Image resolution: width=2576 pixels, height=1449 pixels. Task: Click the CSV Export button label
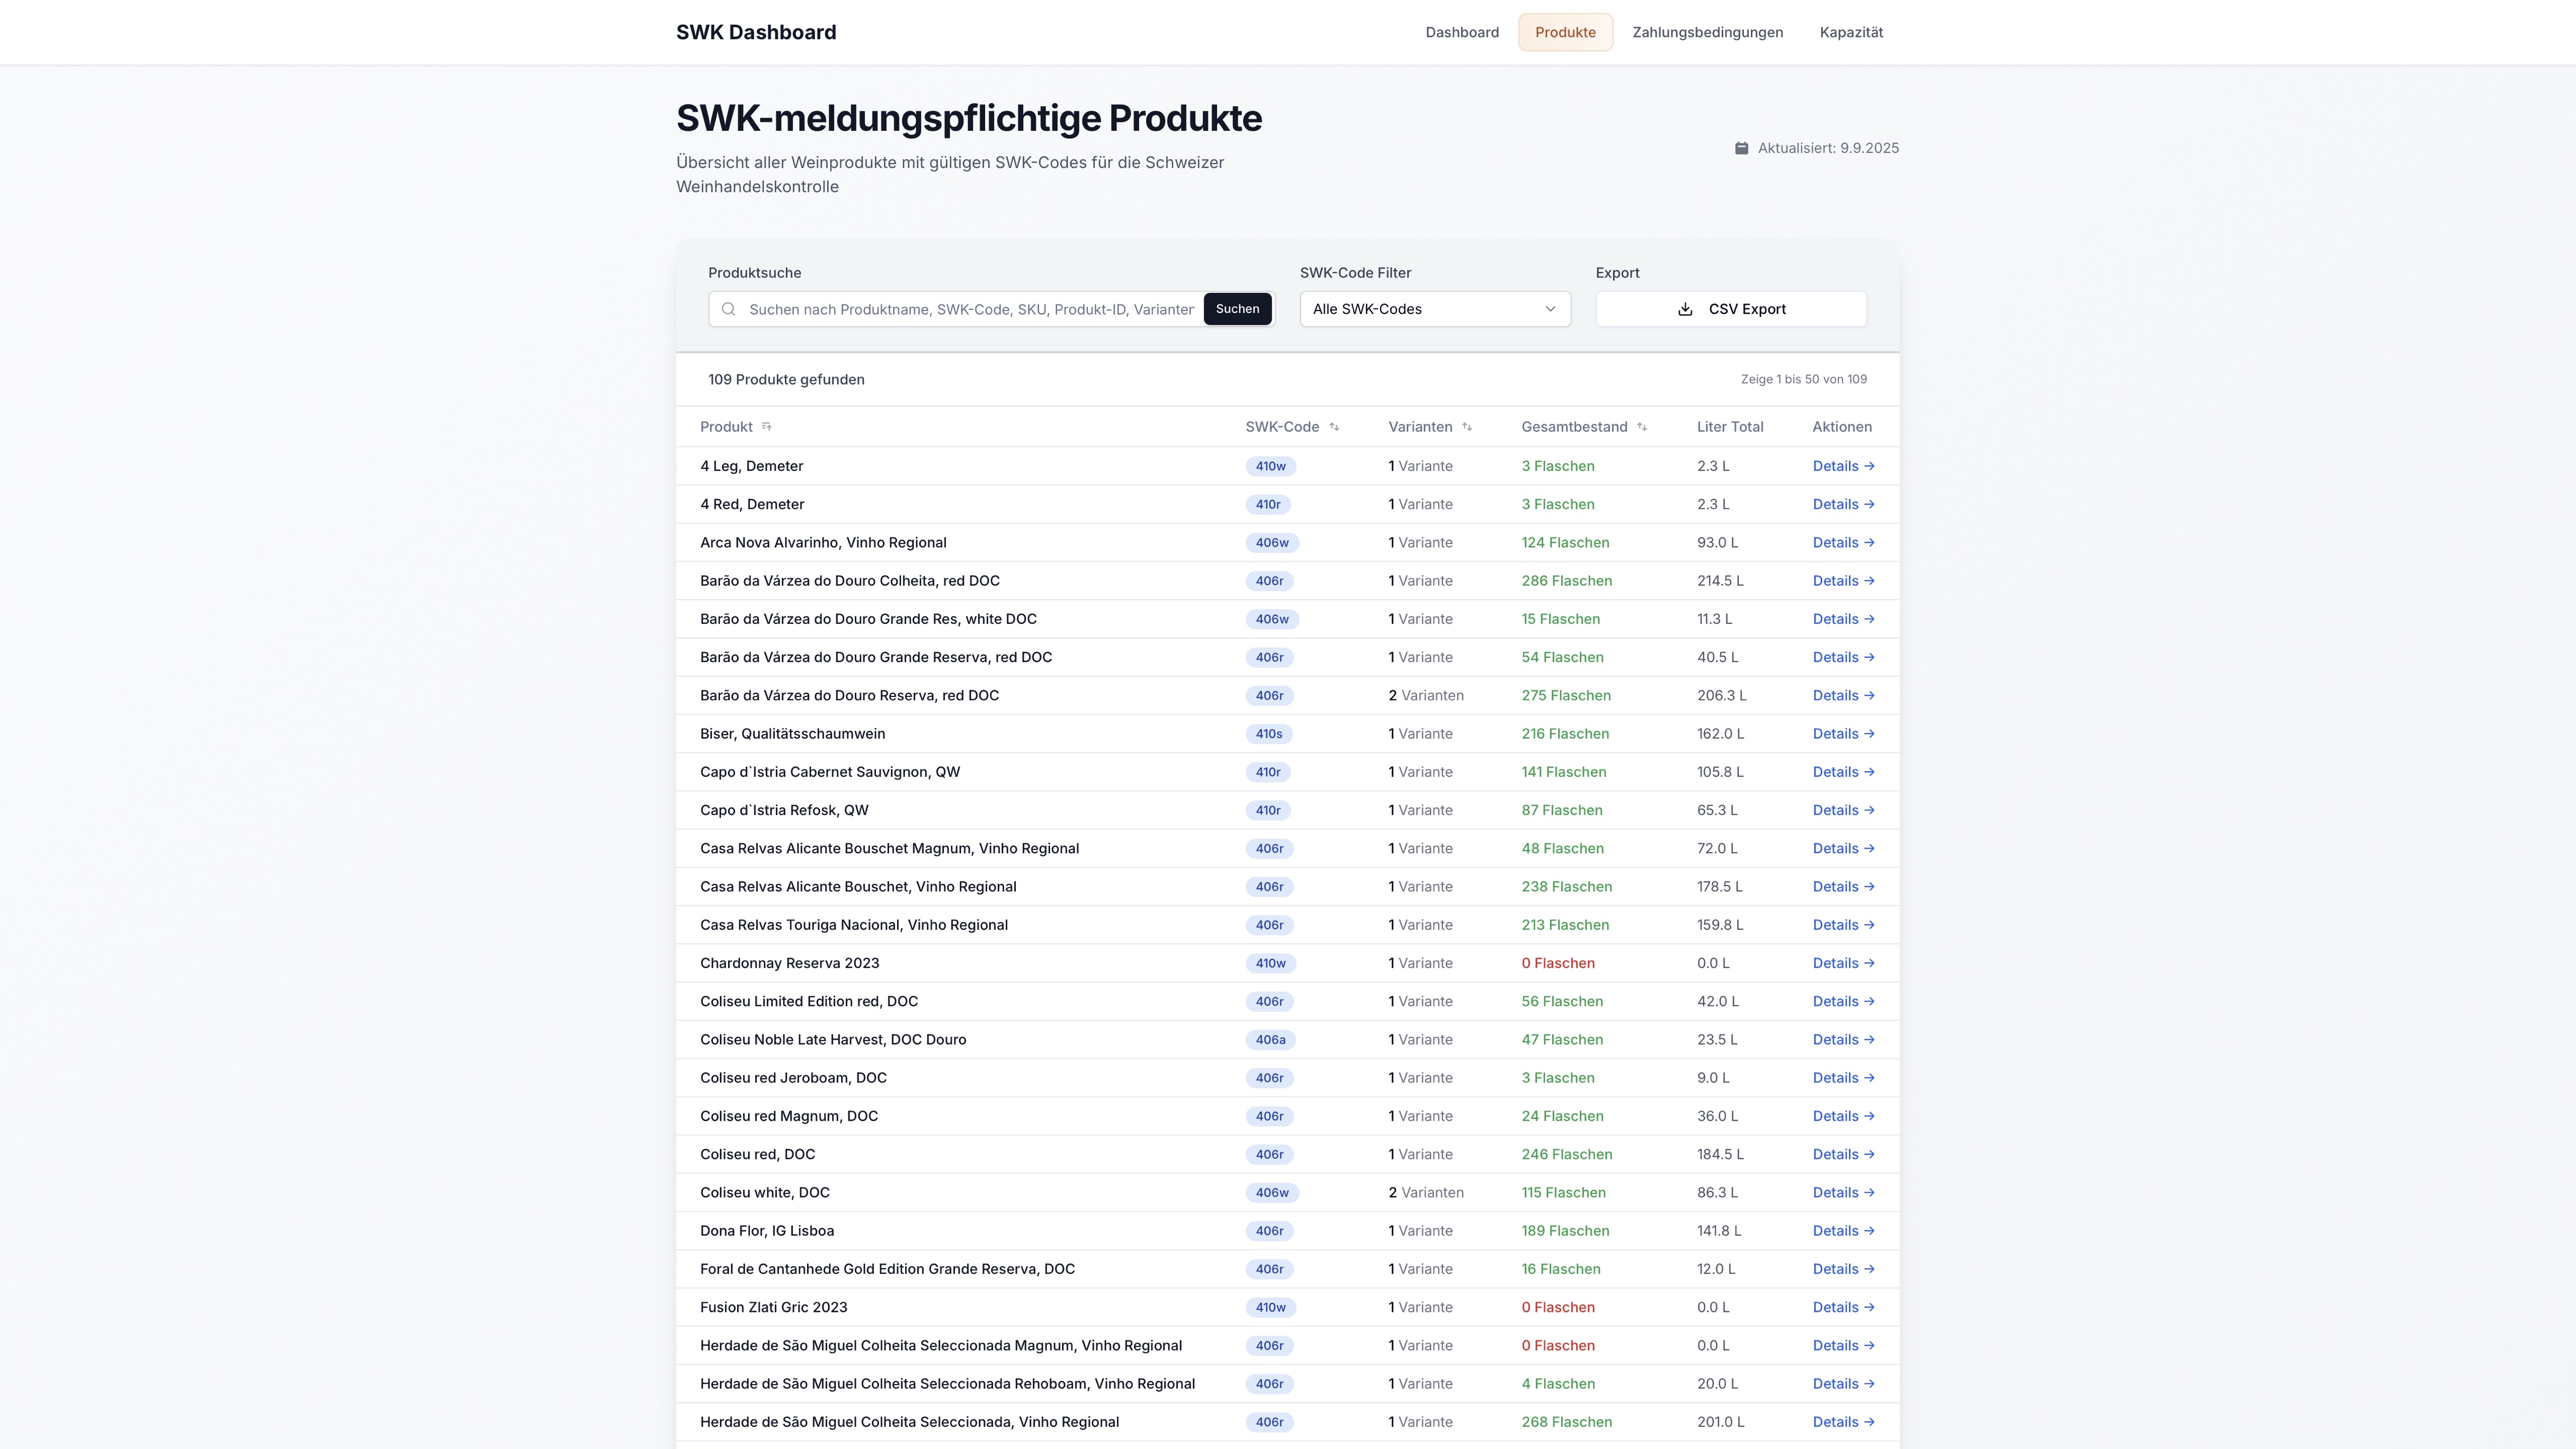point(1747,309)
